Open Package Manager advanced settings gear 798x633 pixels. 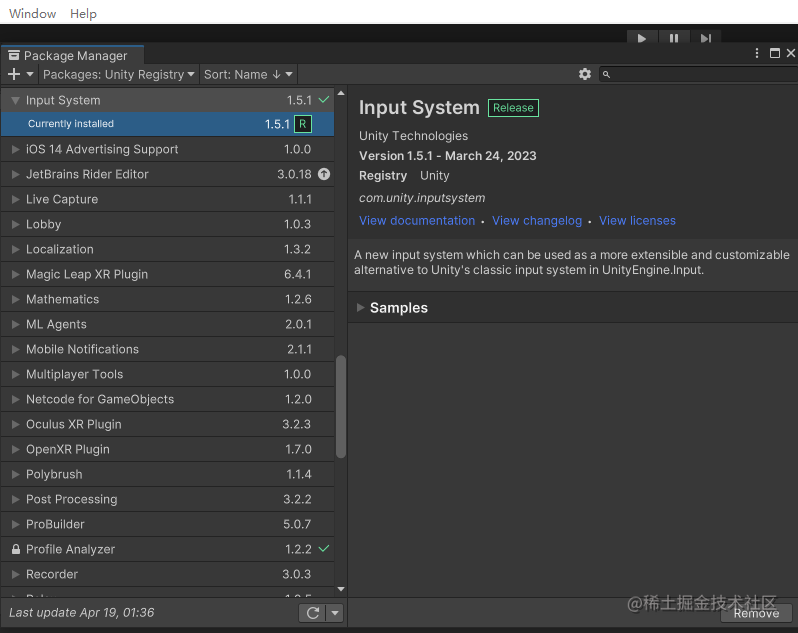(585, 74)
